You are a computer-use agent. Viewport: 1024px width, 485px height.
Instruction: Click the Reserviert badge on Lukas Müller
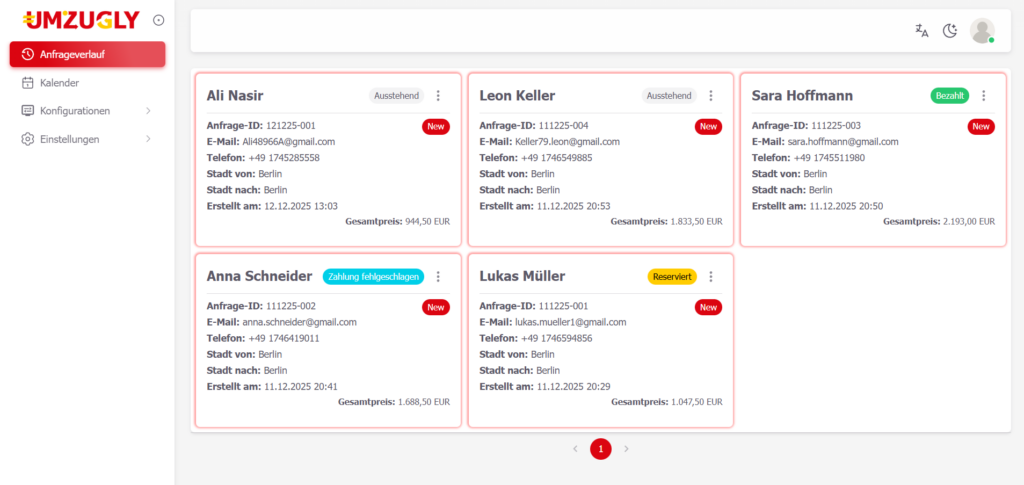[672, 277]
